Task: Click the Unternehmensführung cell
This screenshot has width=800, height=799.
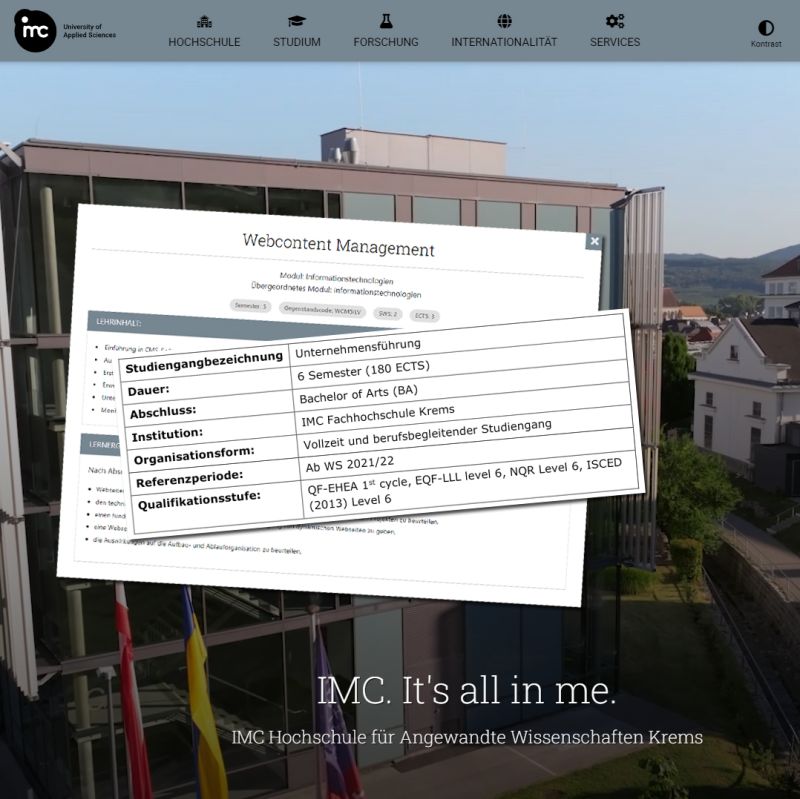Action: (x=457, y=341)
